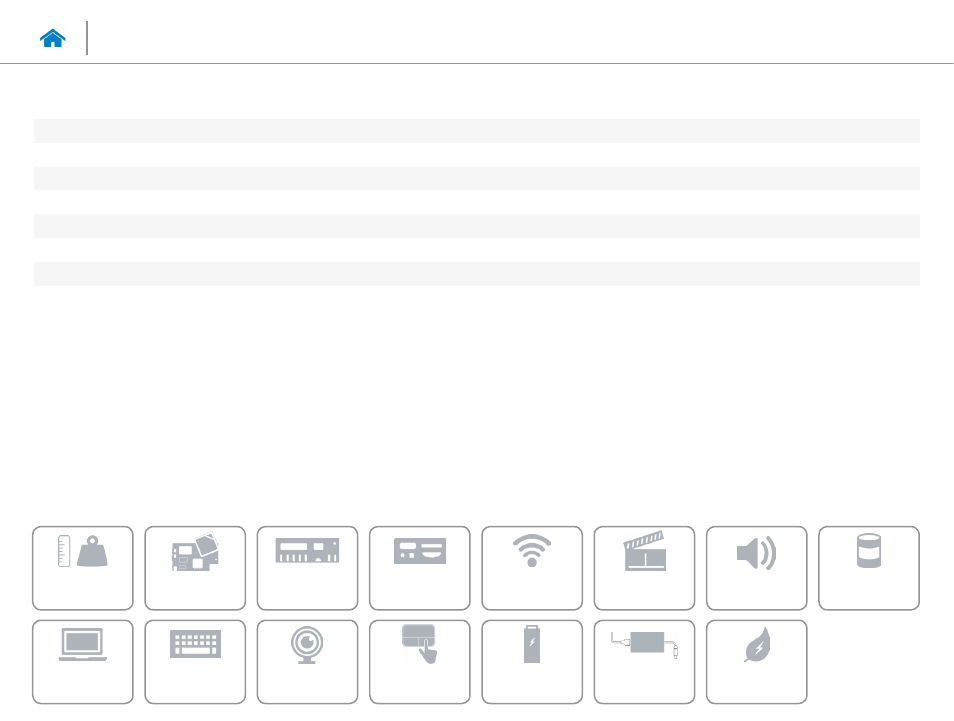Select the keyboard specifications icon
Image resolution: width=954 pixels, height=721 pixels.
click(x=195, y=661)
